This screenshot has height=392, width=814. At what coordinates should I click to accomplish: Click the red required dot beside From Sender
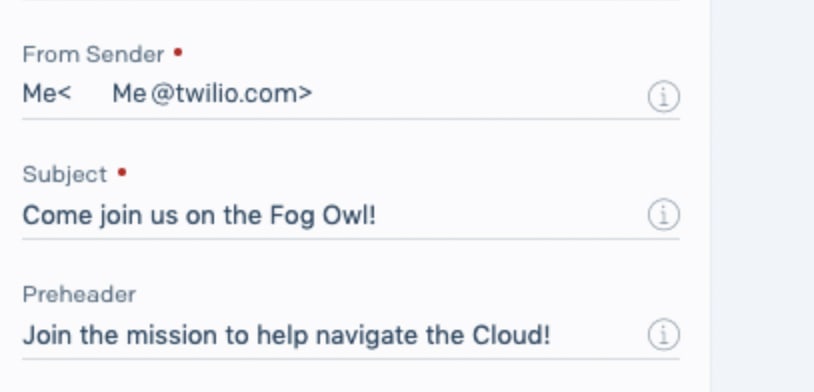pos(178,52)
